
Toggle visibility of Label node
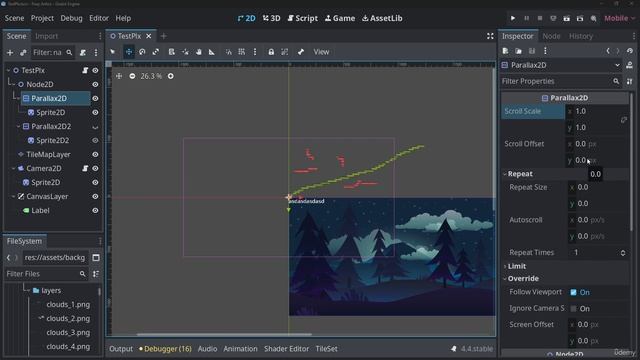pos(95,211)
